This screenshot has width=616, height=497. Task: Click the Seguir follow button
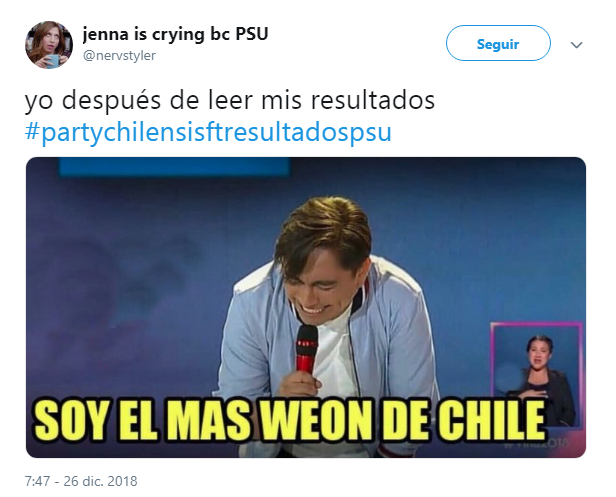coord(498,43)
